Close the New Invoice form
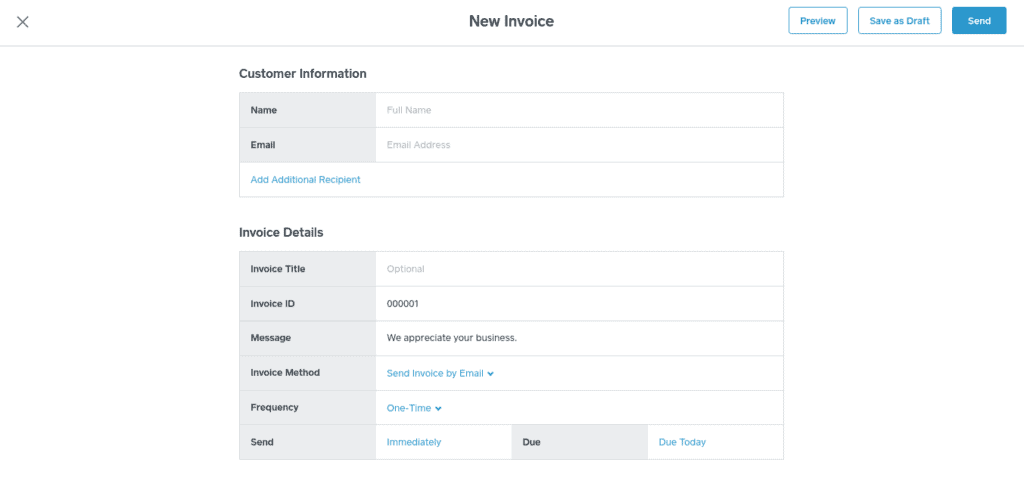The image size is (1024, 484). 23,22
